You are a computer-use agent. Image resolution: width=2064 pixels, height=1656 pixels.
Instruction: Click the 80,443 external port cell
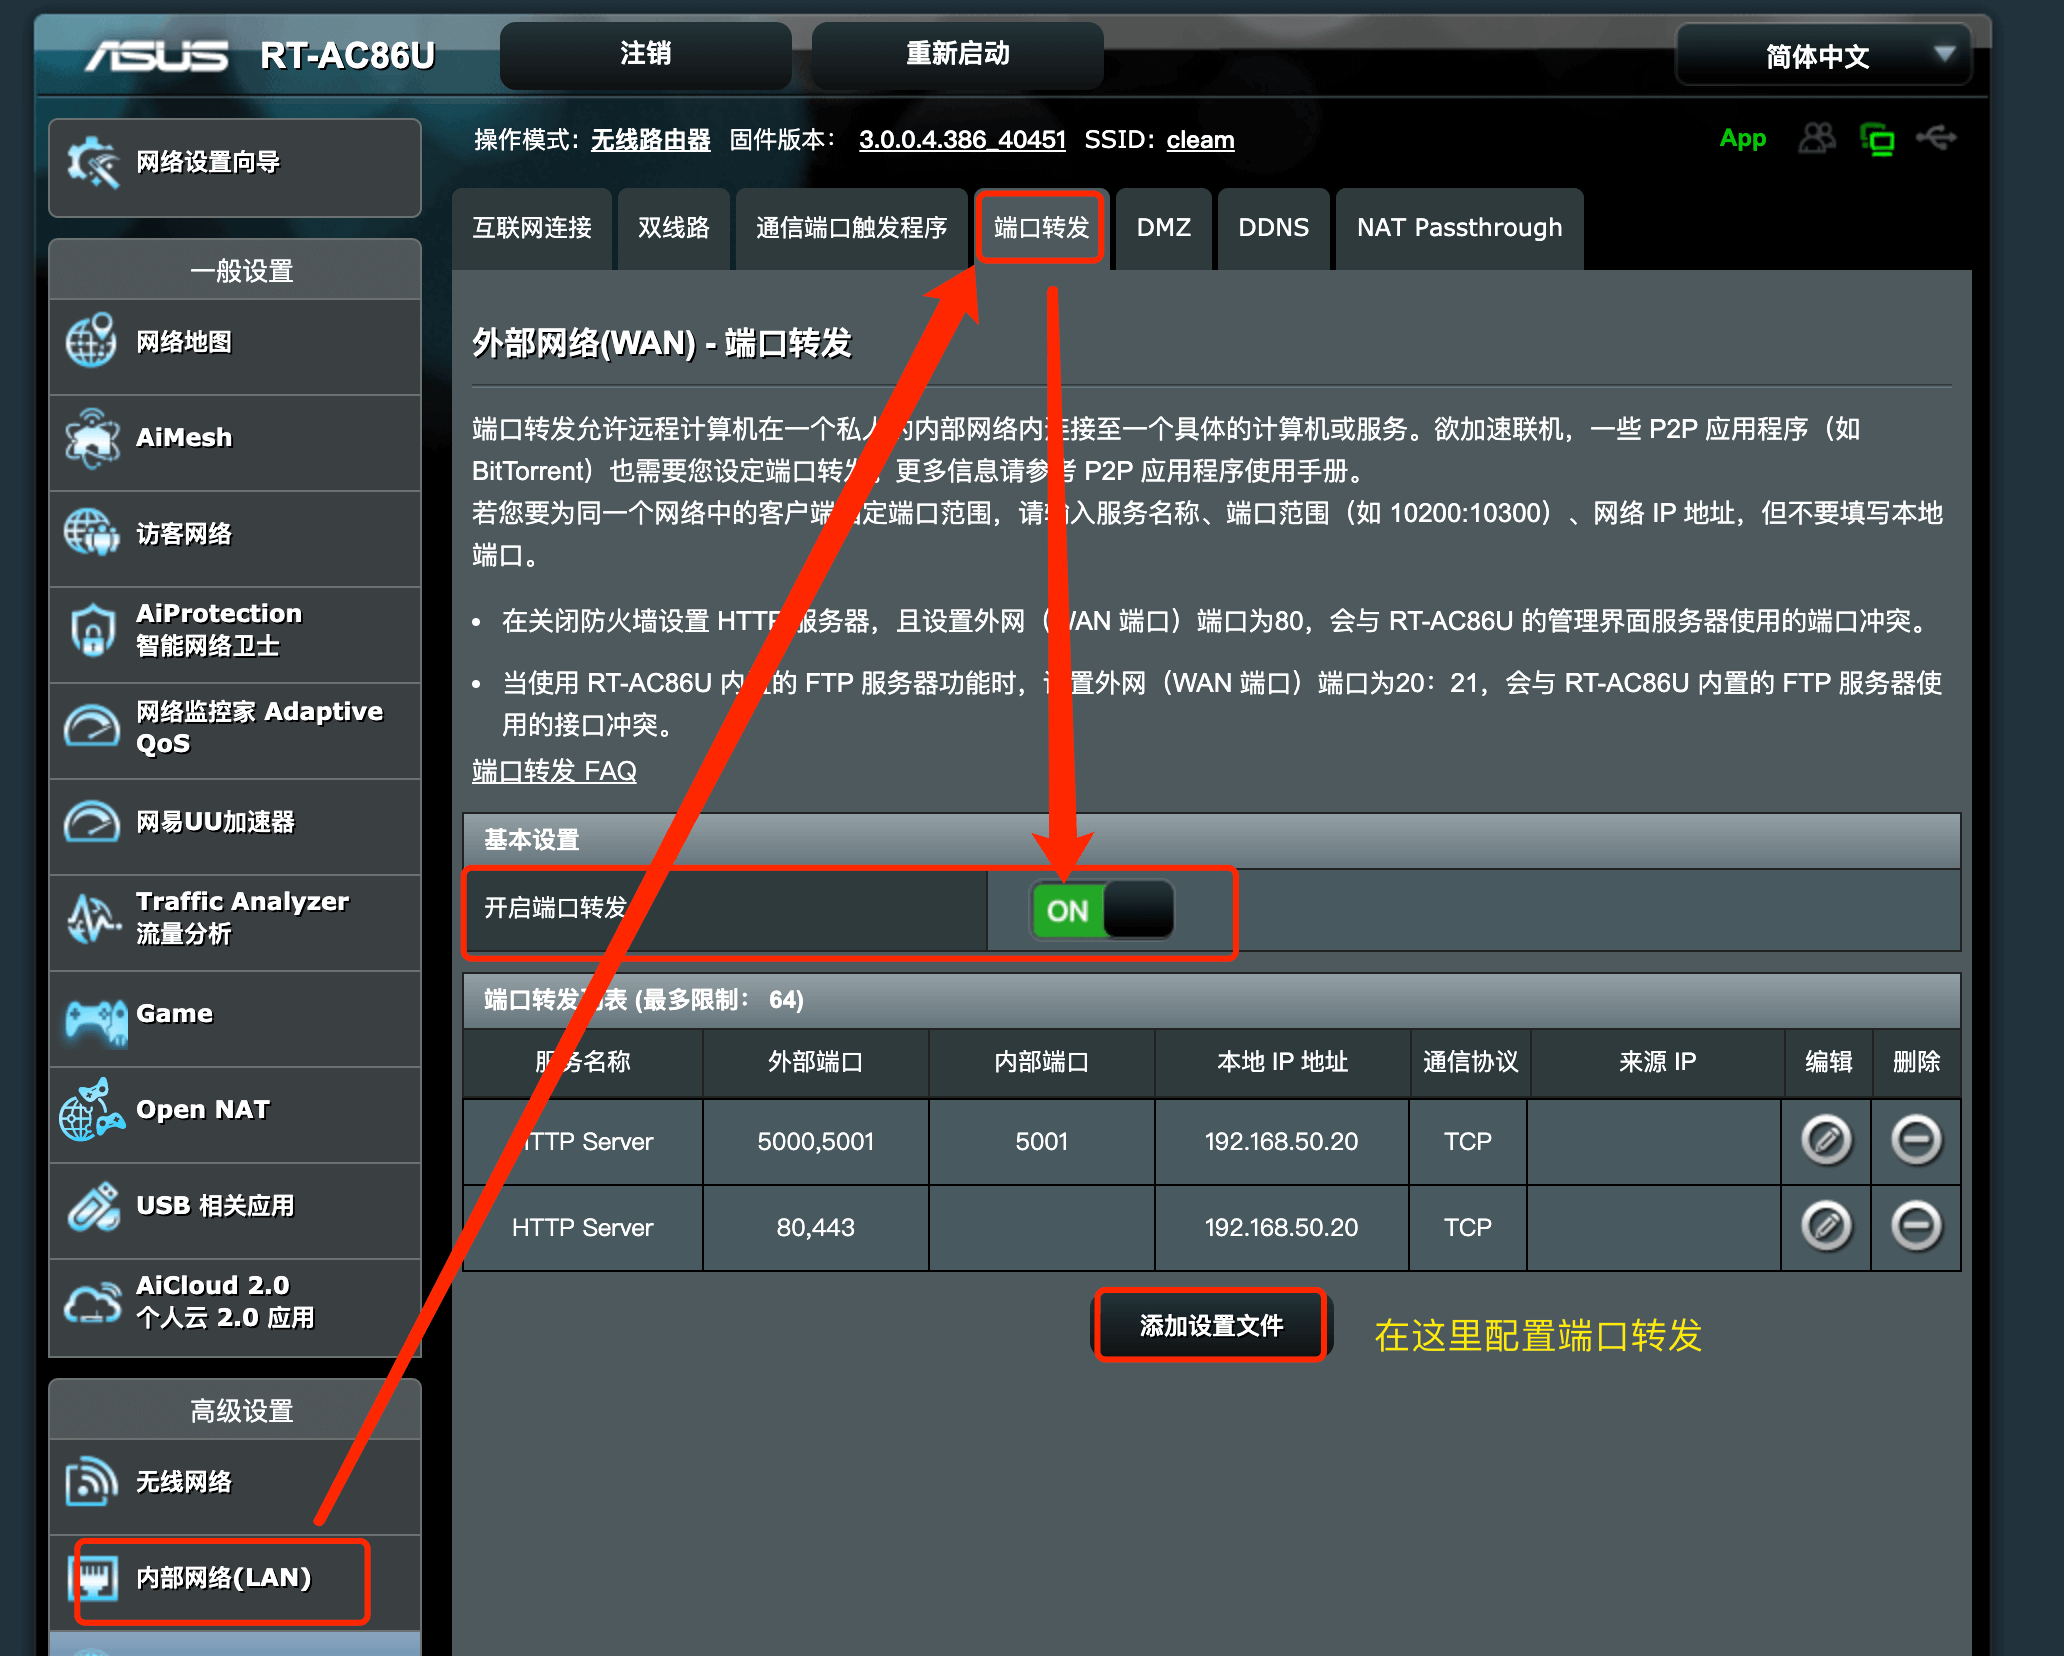click(816, 1227)
